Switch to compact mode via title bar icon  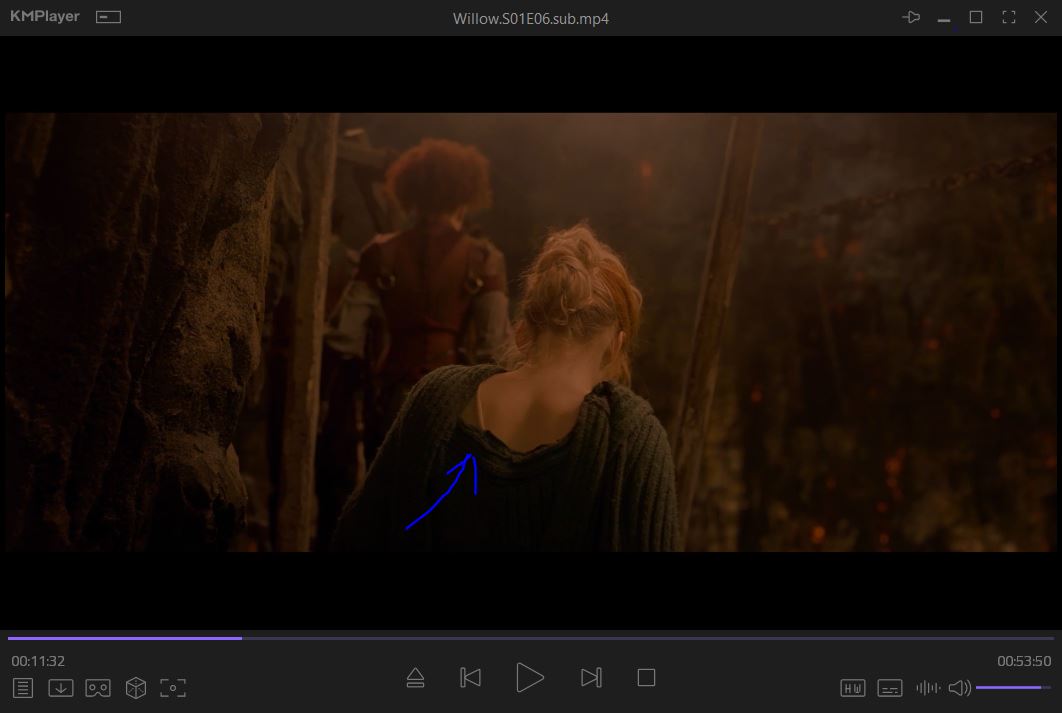108,17
